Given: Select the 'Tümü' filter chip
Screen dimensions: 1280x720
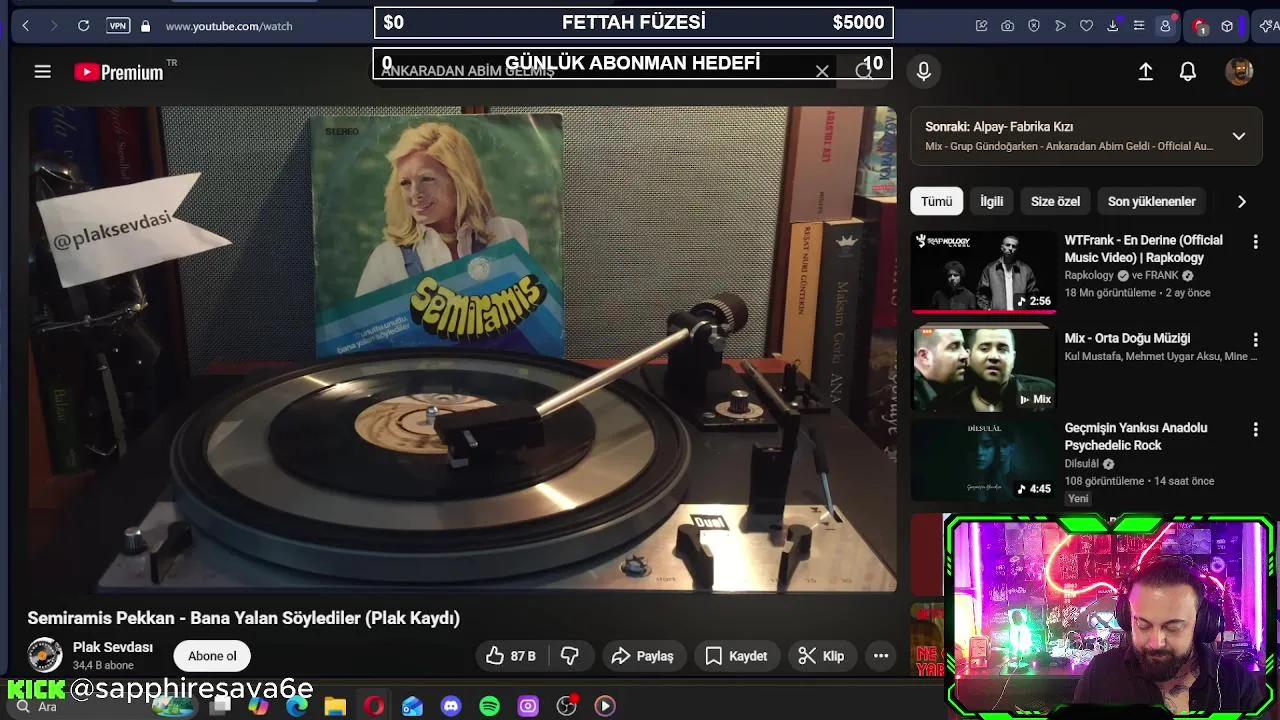Looking at the screenshot, I should [x=936, y=201].
